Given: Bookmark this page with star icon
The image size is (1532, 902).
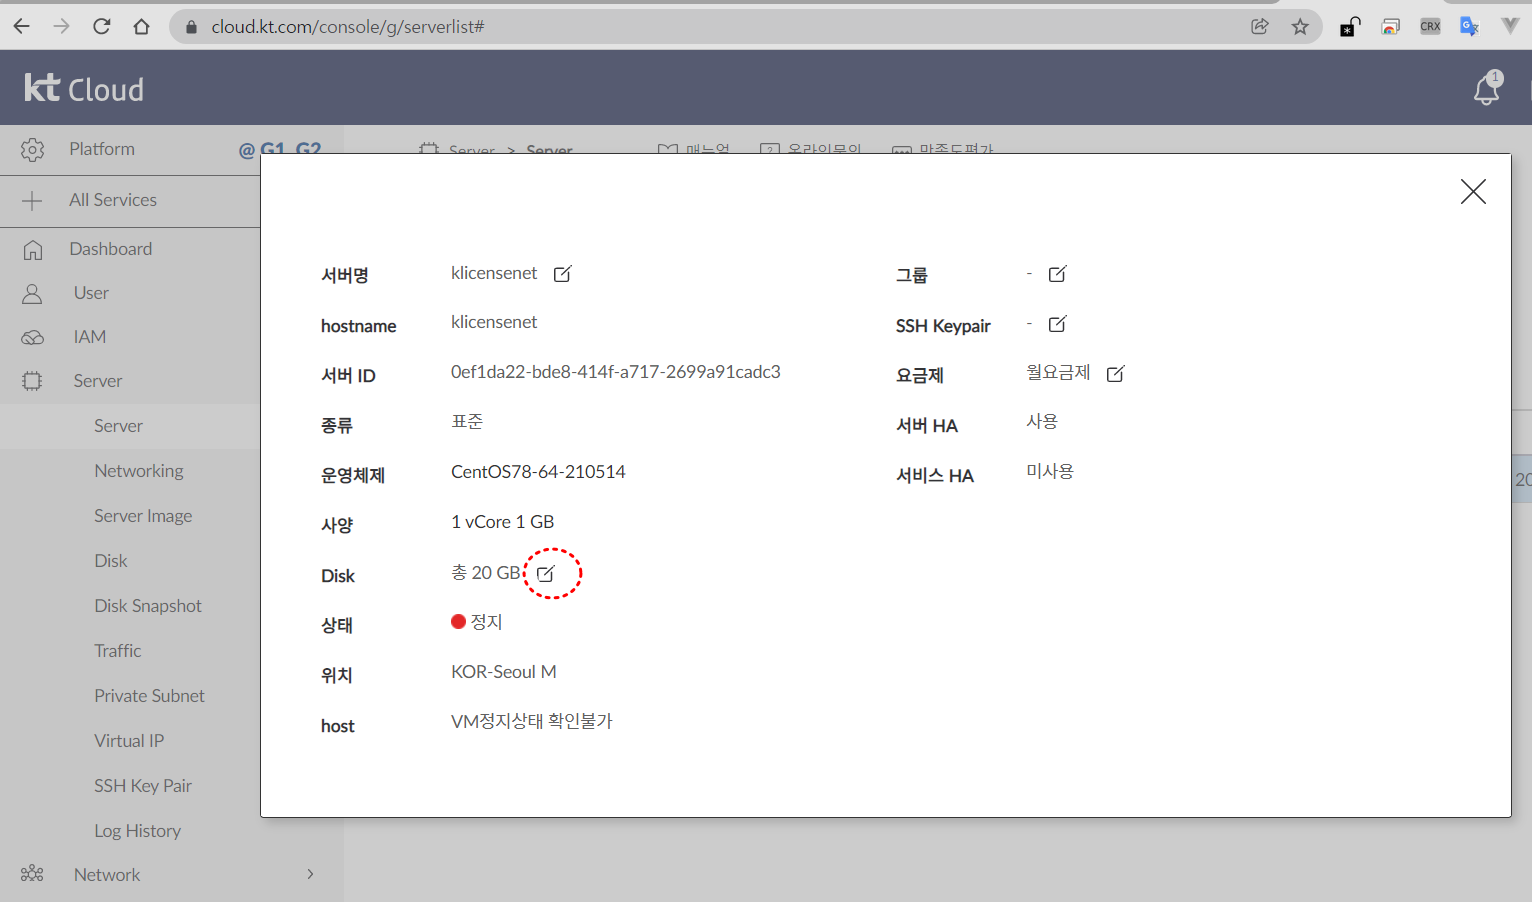Looking at the screenshot, I should point(1300,26).
